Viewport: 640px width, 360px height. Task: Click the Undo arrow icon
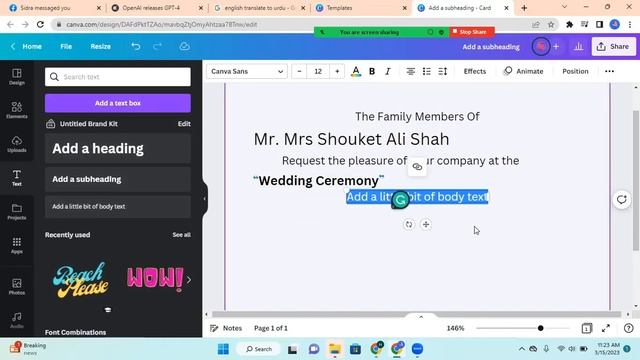click(x=136, y=47)
